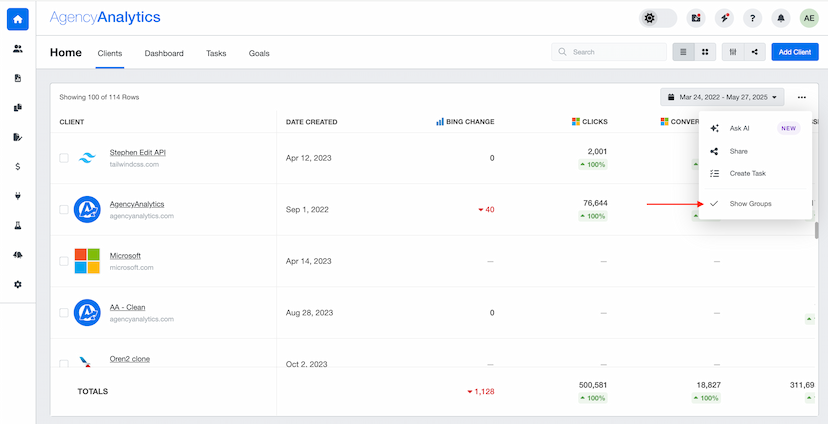The image size is (828, 424).
Task: Click the -1,128 Bing change total
Action: pyautogui.click(x=481, y=392)
